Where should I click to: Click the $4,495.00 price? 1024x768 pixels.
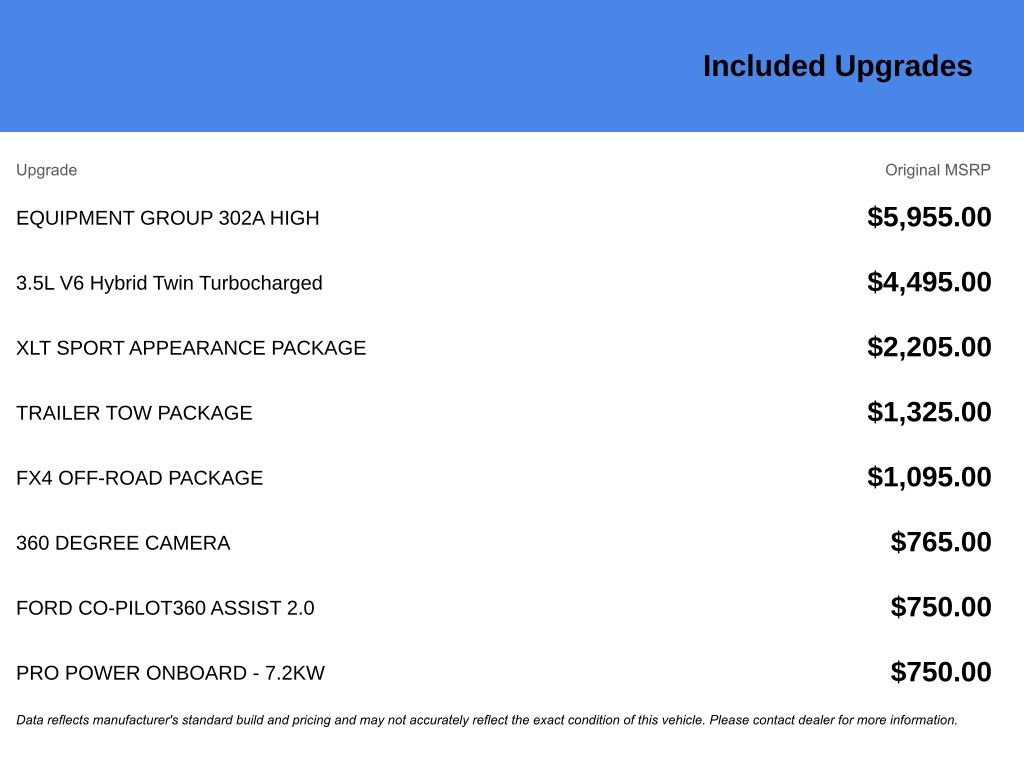pos(929,282)
